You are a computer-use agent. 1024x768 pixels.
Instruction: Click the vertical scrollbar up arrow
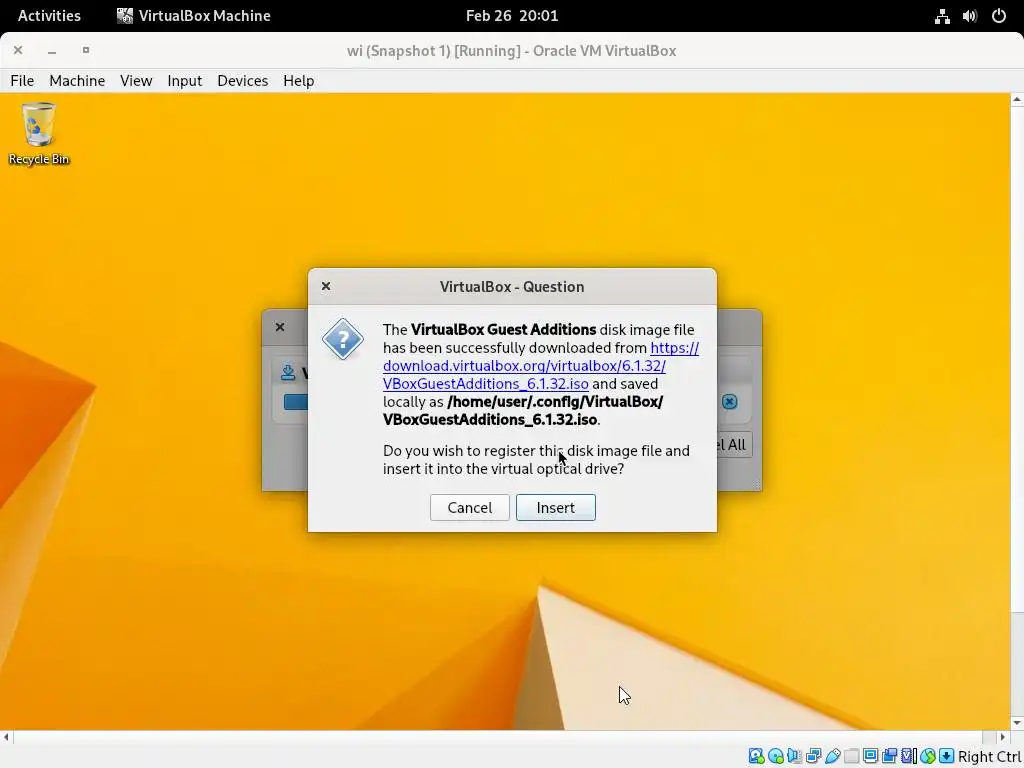[1017, 100]
